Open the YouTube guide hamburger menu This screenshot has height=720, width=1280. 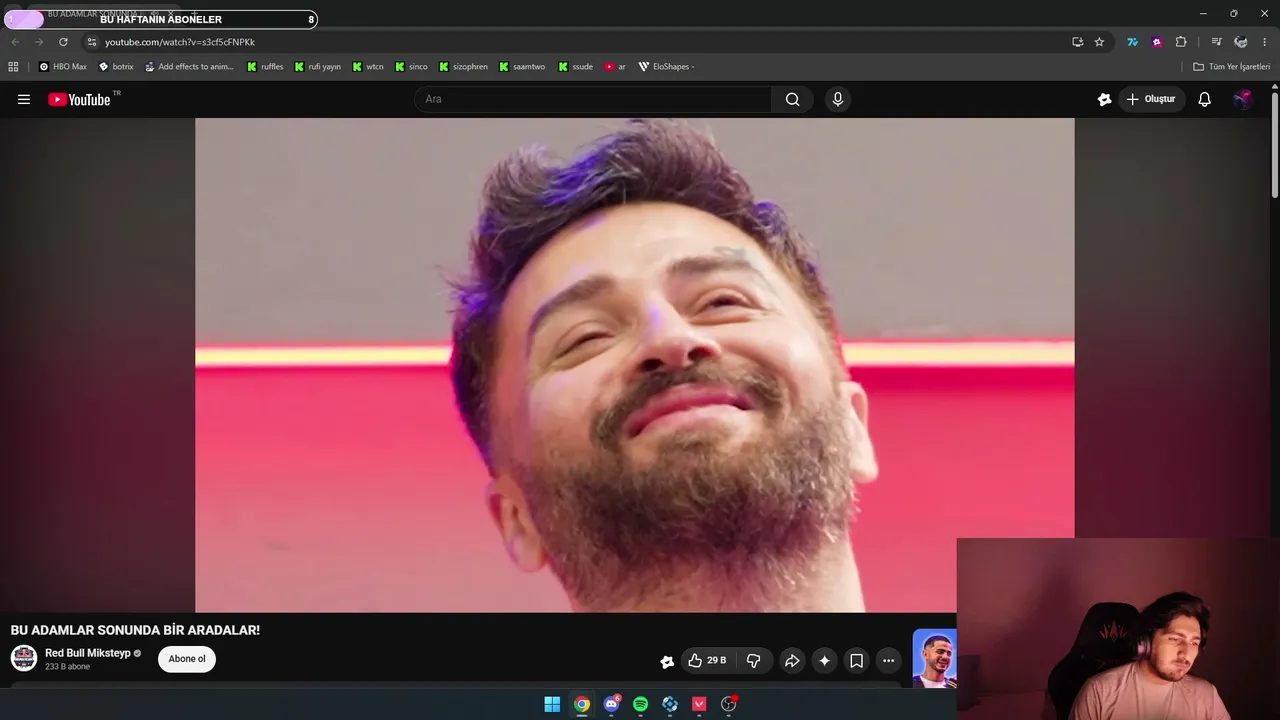24,99
